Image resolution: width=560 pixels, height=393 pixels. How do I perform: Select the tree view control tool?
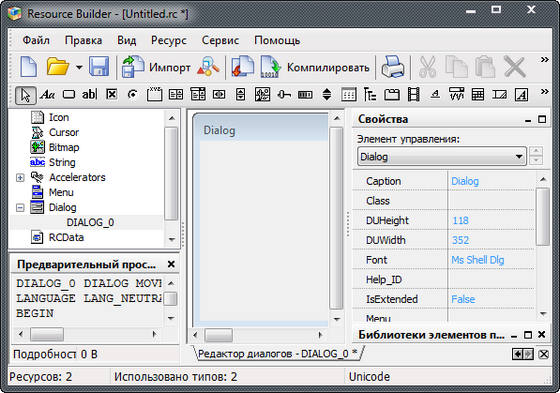coord(370,95)
